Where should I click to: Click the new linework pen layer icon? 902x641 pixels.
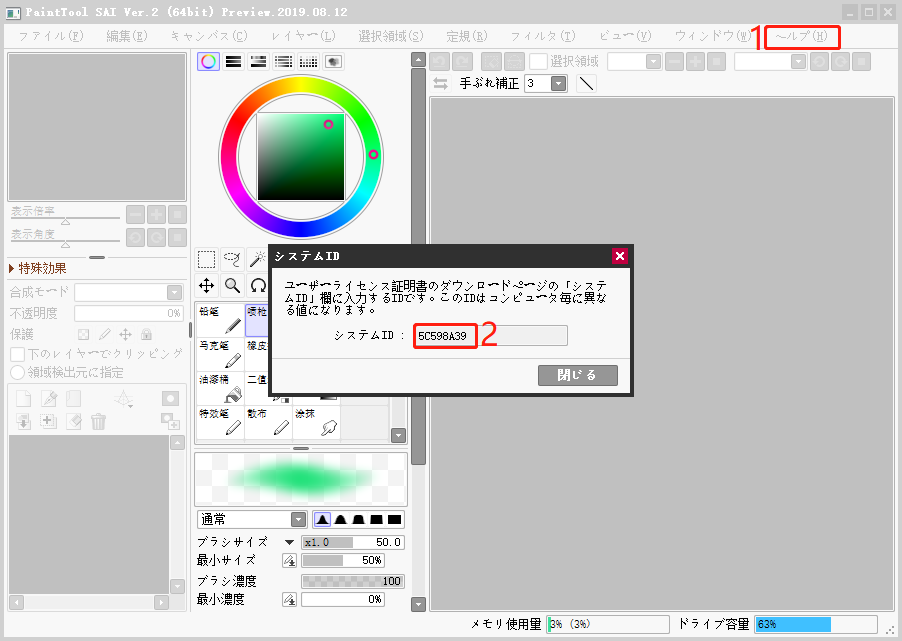click(49, 398)
